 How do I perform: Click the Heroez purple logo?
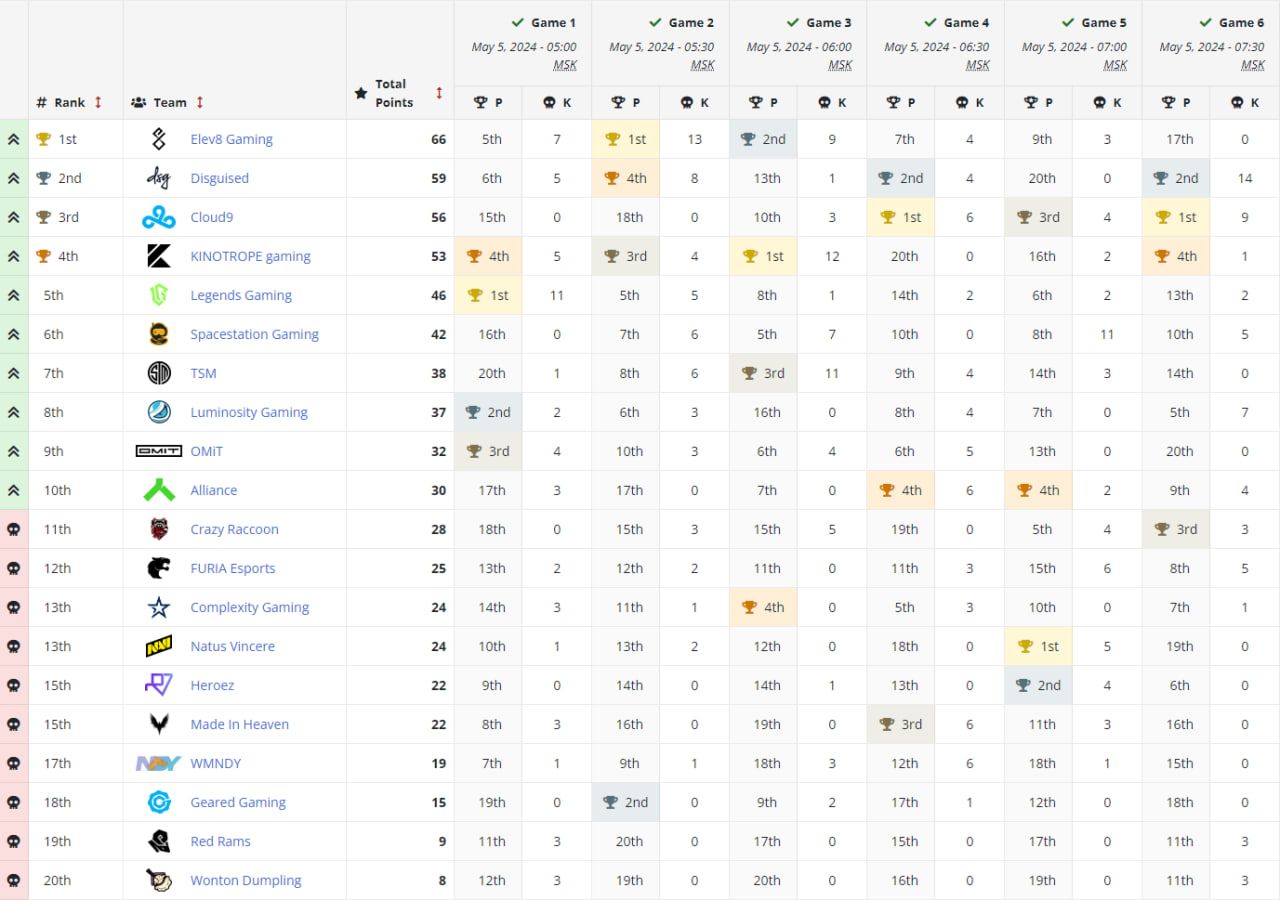(158, 685)
